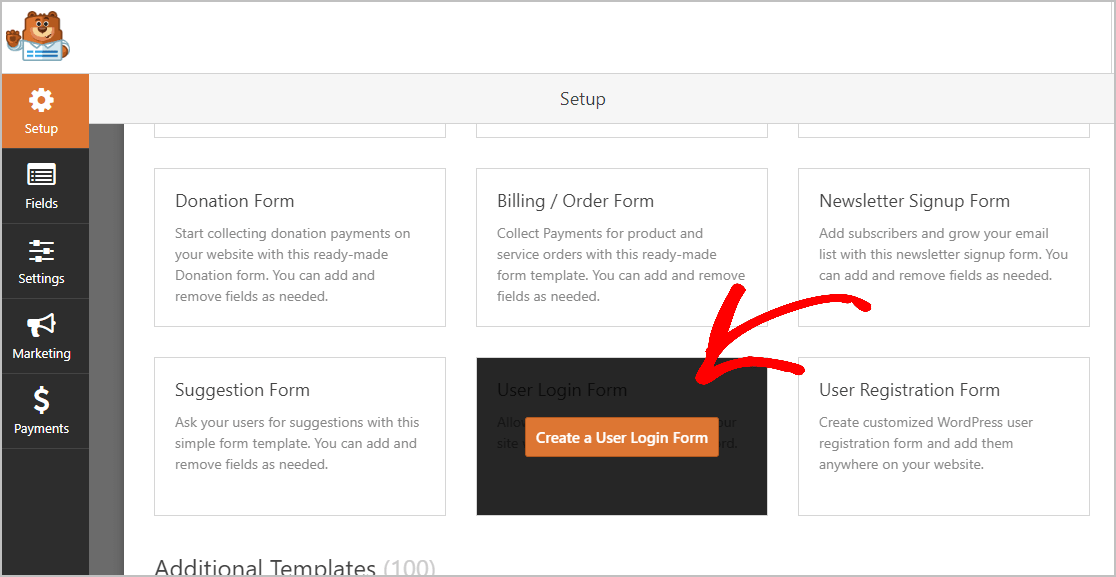This screenshot has height=577, width=1116.
Task: Click the Create a User Login Form button
Action: (x=621, y=437)
